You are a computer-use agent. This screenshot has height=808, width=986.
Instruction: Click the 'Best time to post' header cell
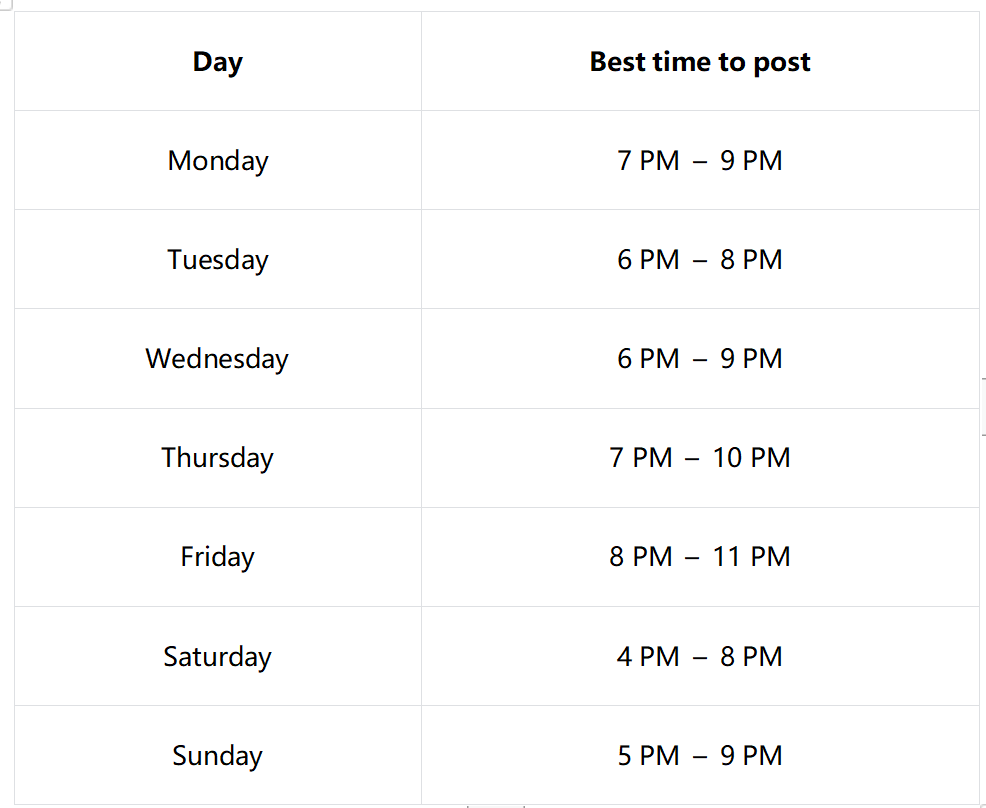700,62
